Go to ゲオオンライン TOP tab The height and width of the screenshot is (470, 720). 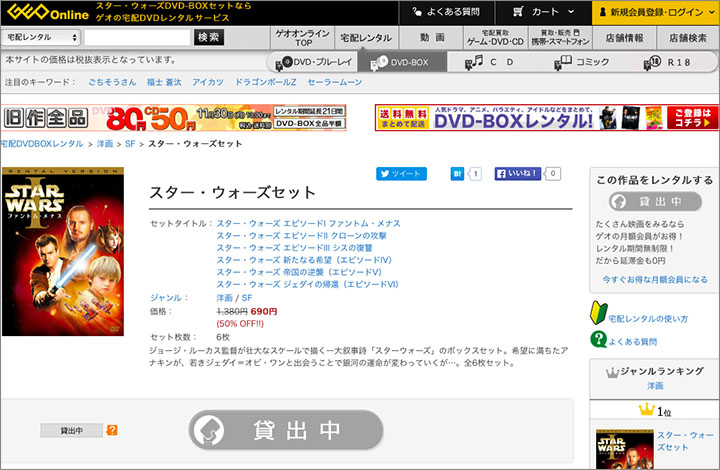click(x=303, y=38)
